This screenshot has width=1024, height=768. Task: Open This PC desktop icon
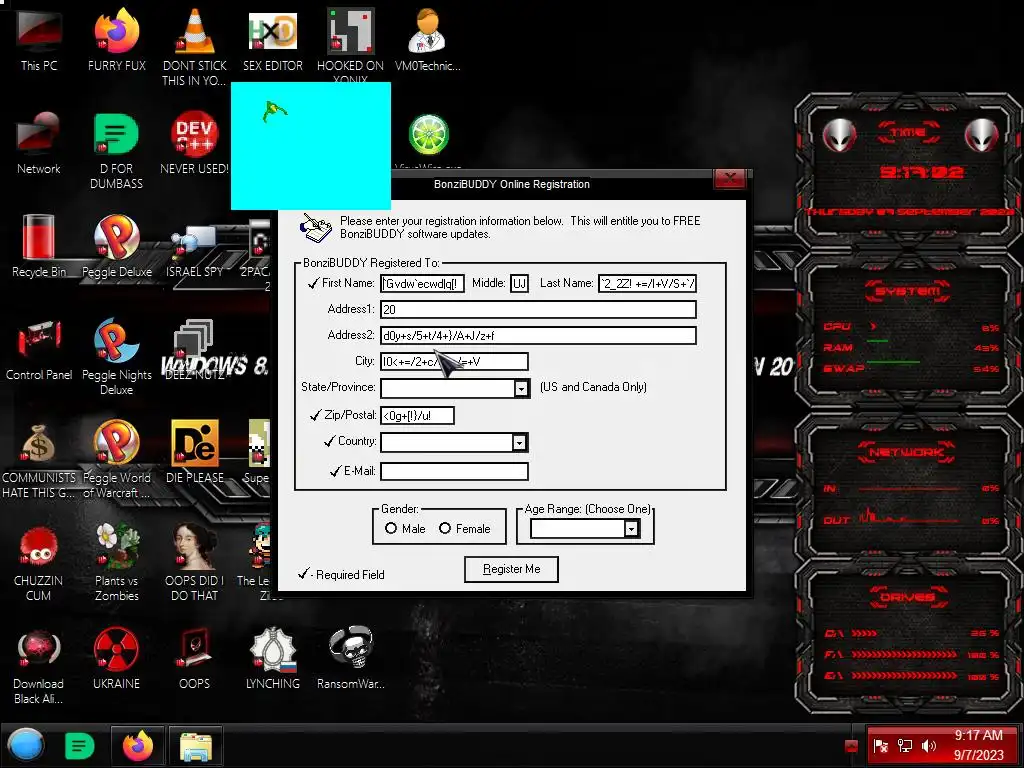tap(39, 40)
